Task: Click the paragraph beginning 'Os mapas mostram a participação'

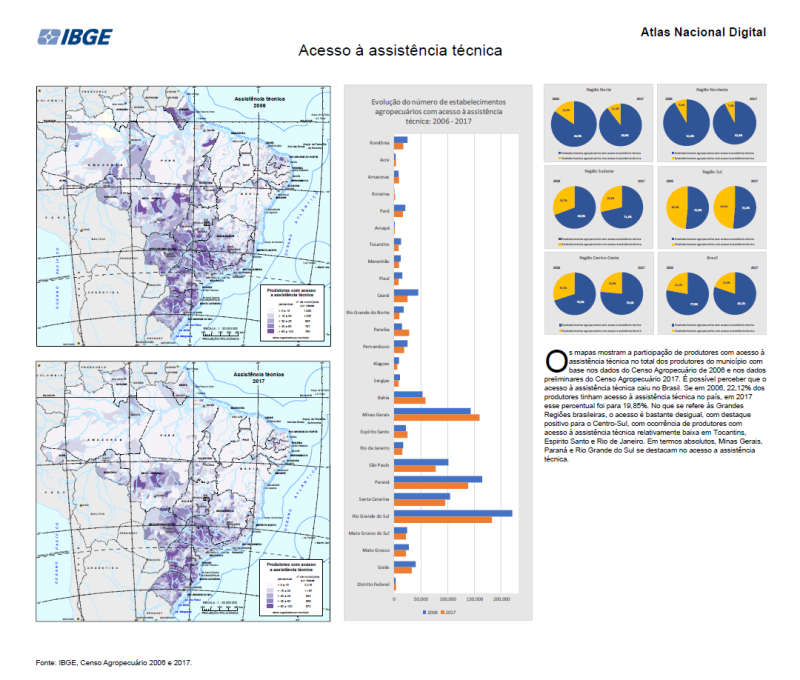Action: (655, 406)
